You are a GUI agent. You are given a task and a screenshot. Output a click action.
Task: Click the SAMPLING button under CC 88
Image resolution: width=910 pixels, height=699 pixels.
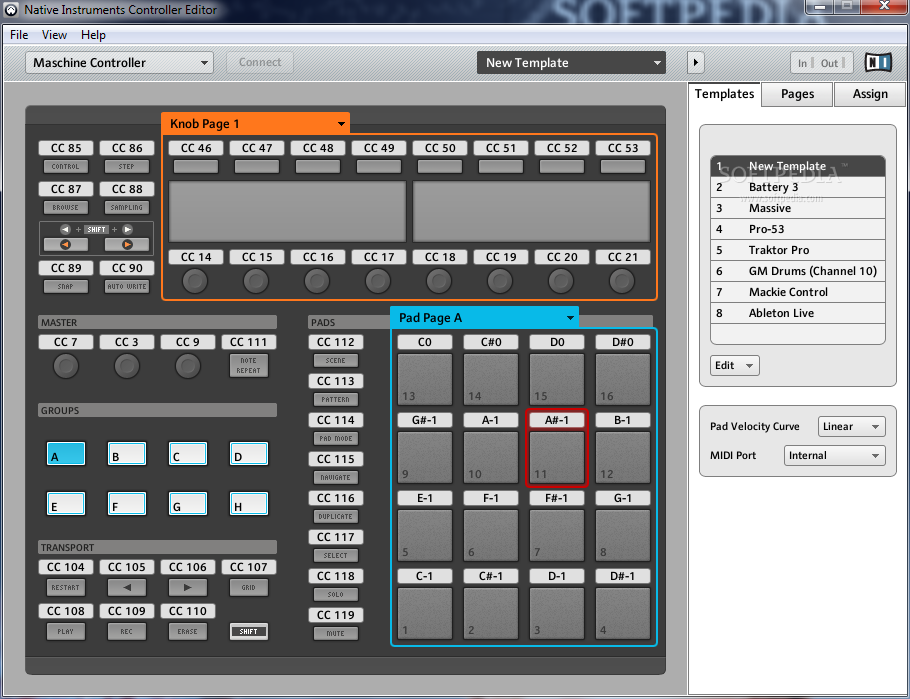(127, 207)
